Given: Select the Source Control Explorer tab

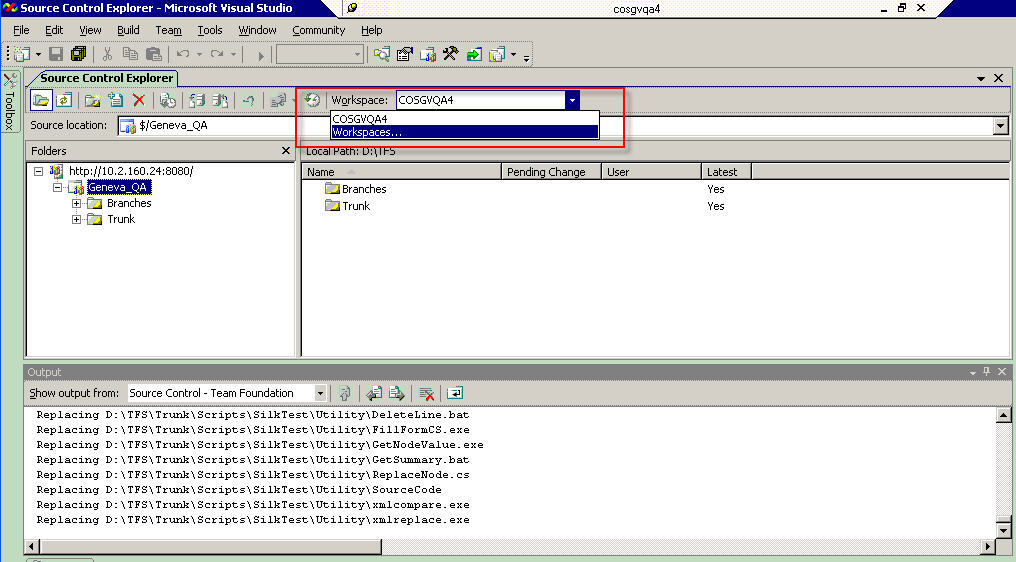Looking at the screenshot, I should 106,78.
